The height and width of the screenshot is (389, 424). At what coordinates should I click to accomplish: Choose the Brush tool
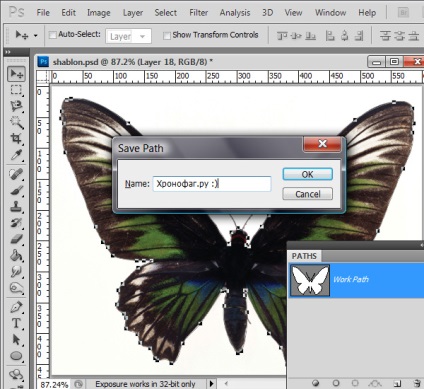(16, 190)
